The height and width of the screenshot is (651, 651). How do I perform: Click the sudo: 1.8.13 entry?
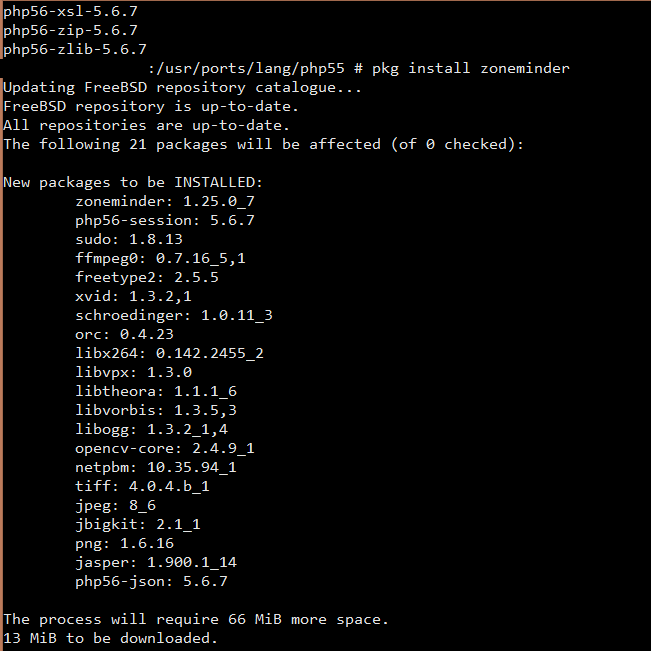(129, 239)
